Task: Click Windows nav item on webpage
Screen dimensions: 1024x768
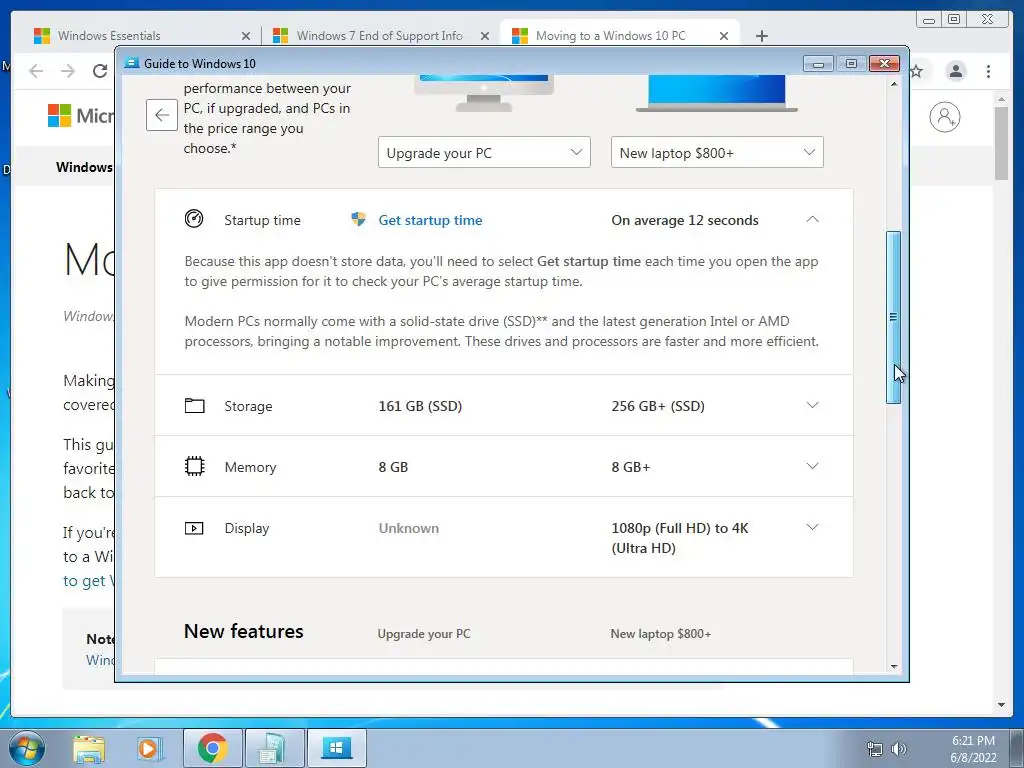Action: (x=84, y=167)
